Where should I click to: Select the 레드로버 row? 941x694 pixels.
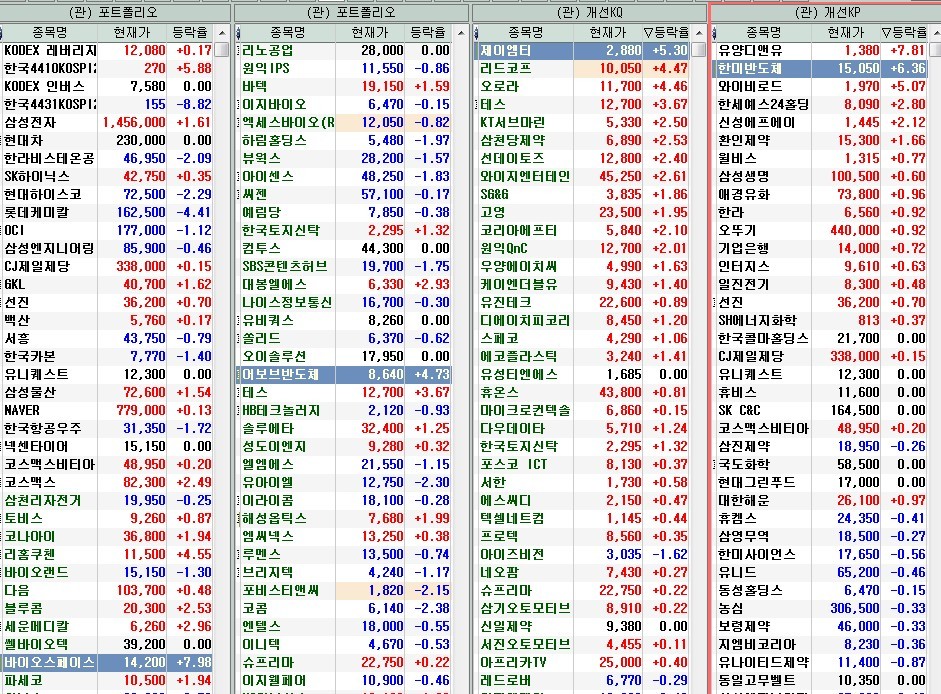tap(583, 681)
